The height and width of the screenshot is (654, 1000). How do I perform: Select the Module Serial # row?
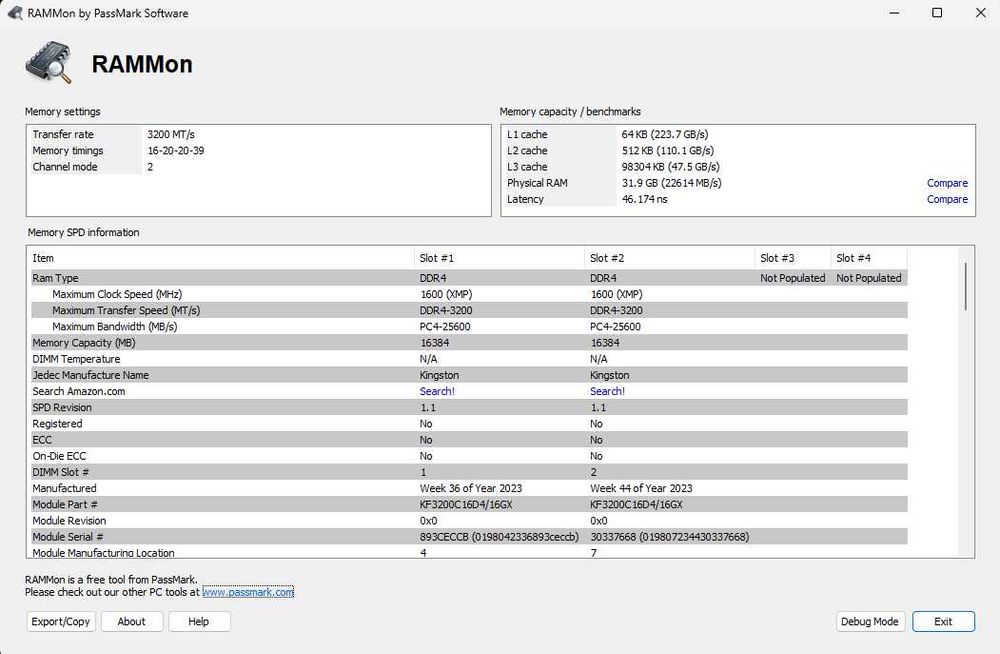(x=469, y=537)
